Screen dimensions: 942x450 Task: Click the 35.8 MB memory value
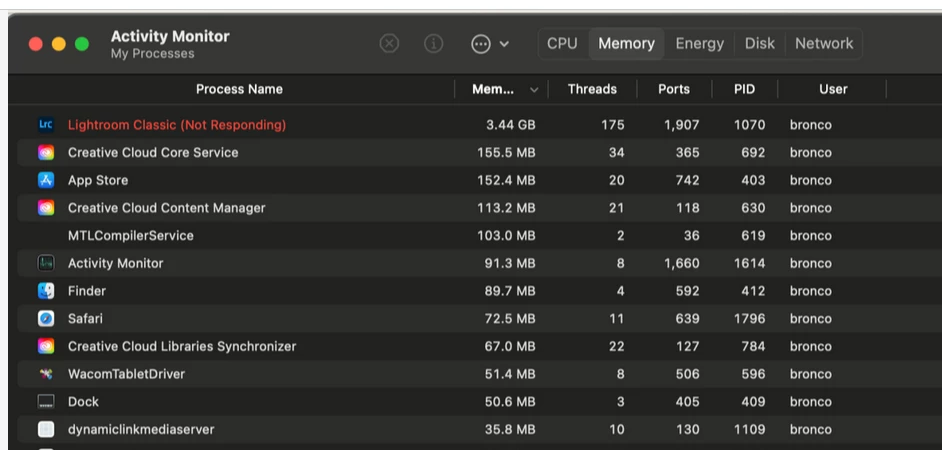pyautogui.click(x=510, y=429)
